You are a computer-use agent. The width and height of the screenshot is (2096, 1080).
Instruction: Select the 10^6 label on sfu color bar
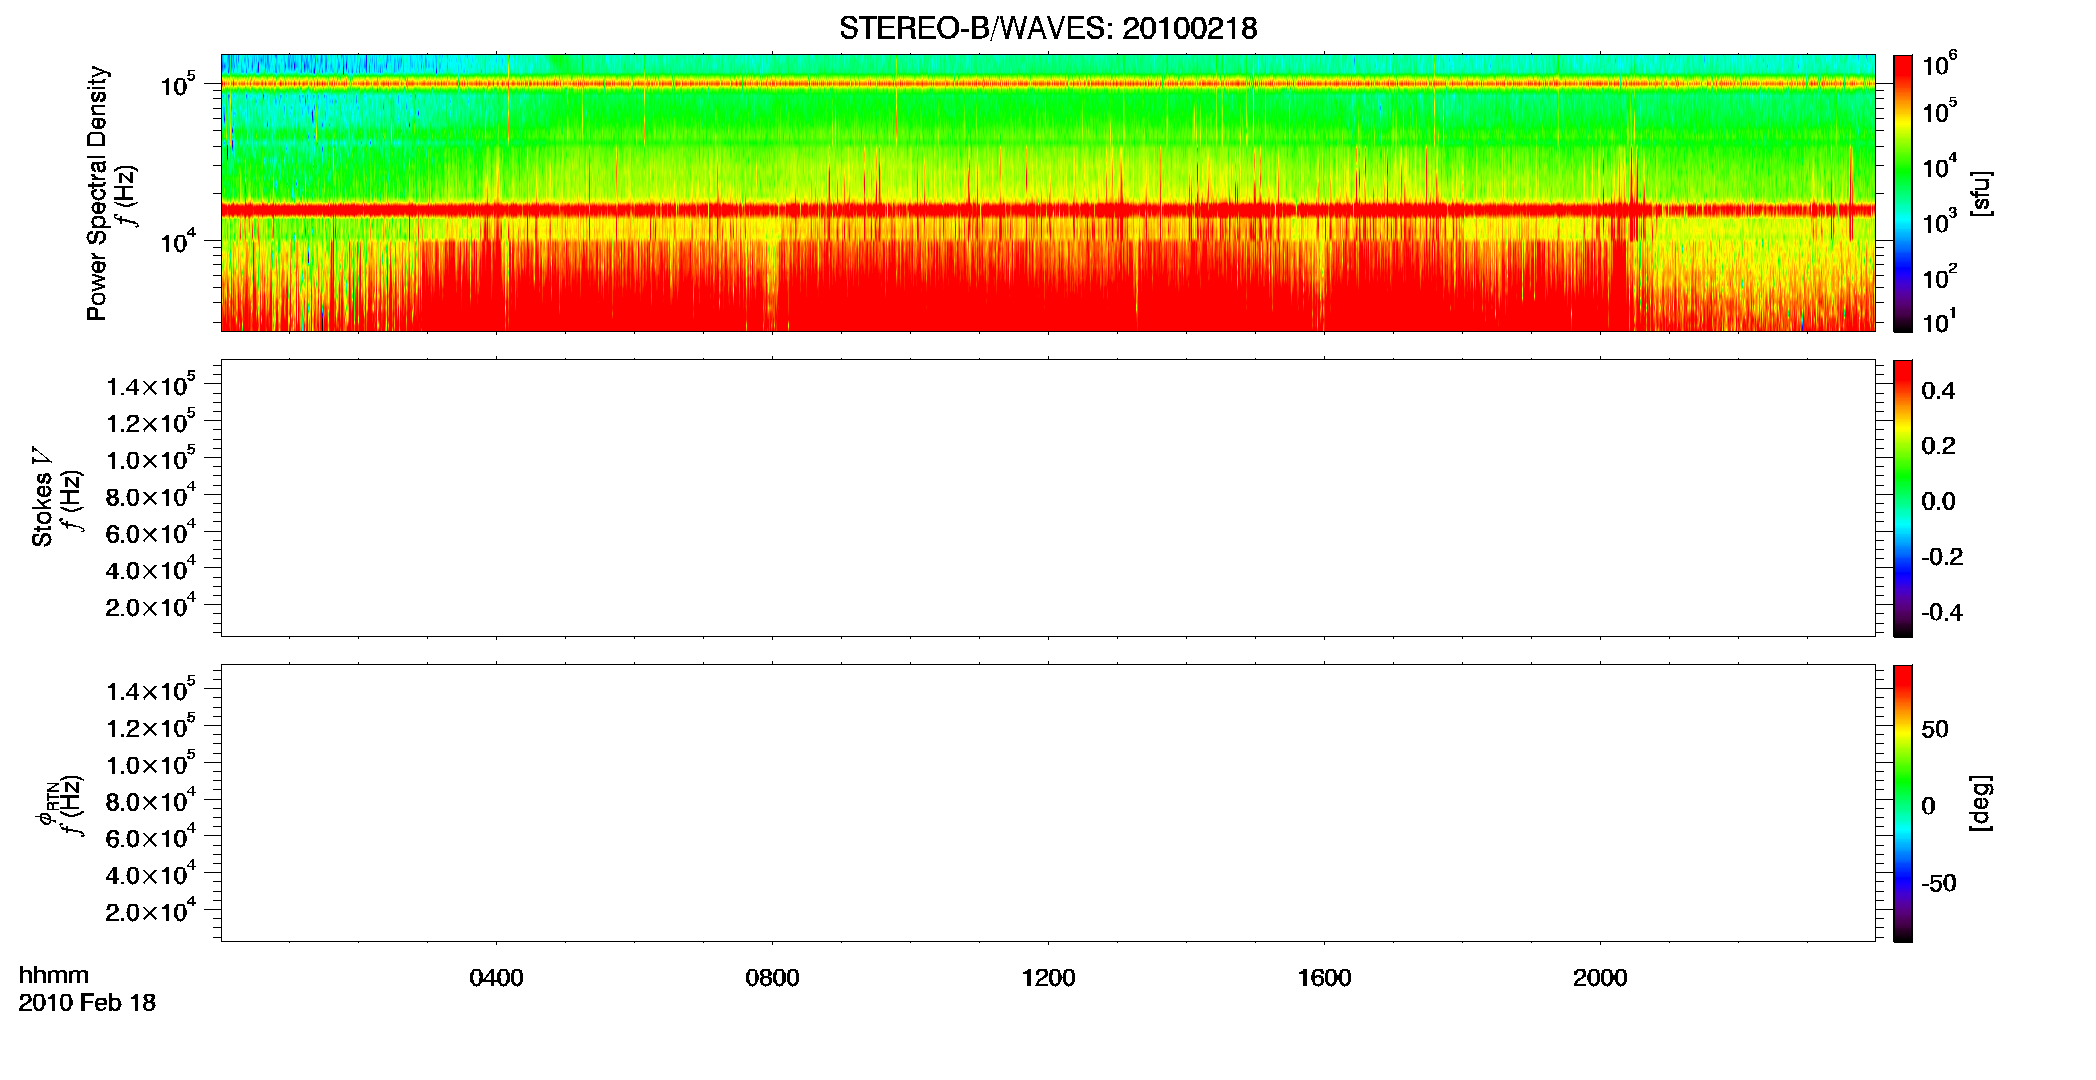[1939, 66]
